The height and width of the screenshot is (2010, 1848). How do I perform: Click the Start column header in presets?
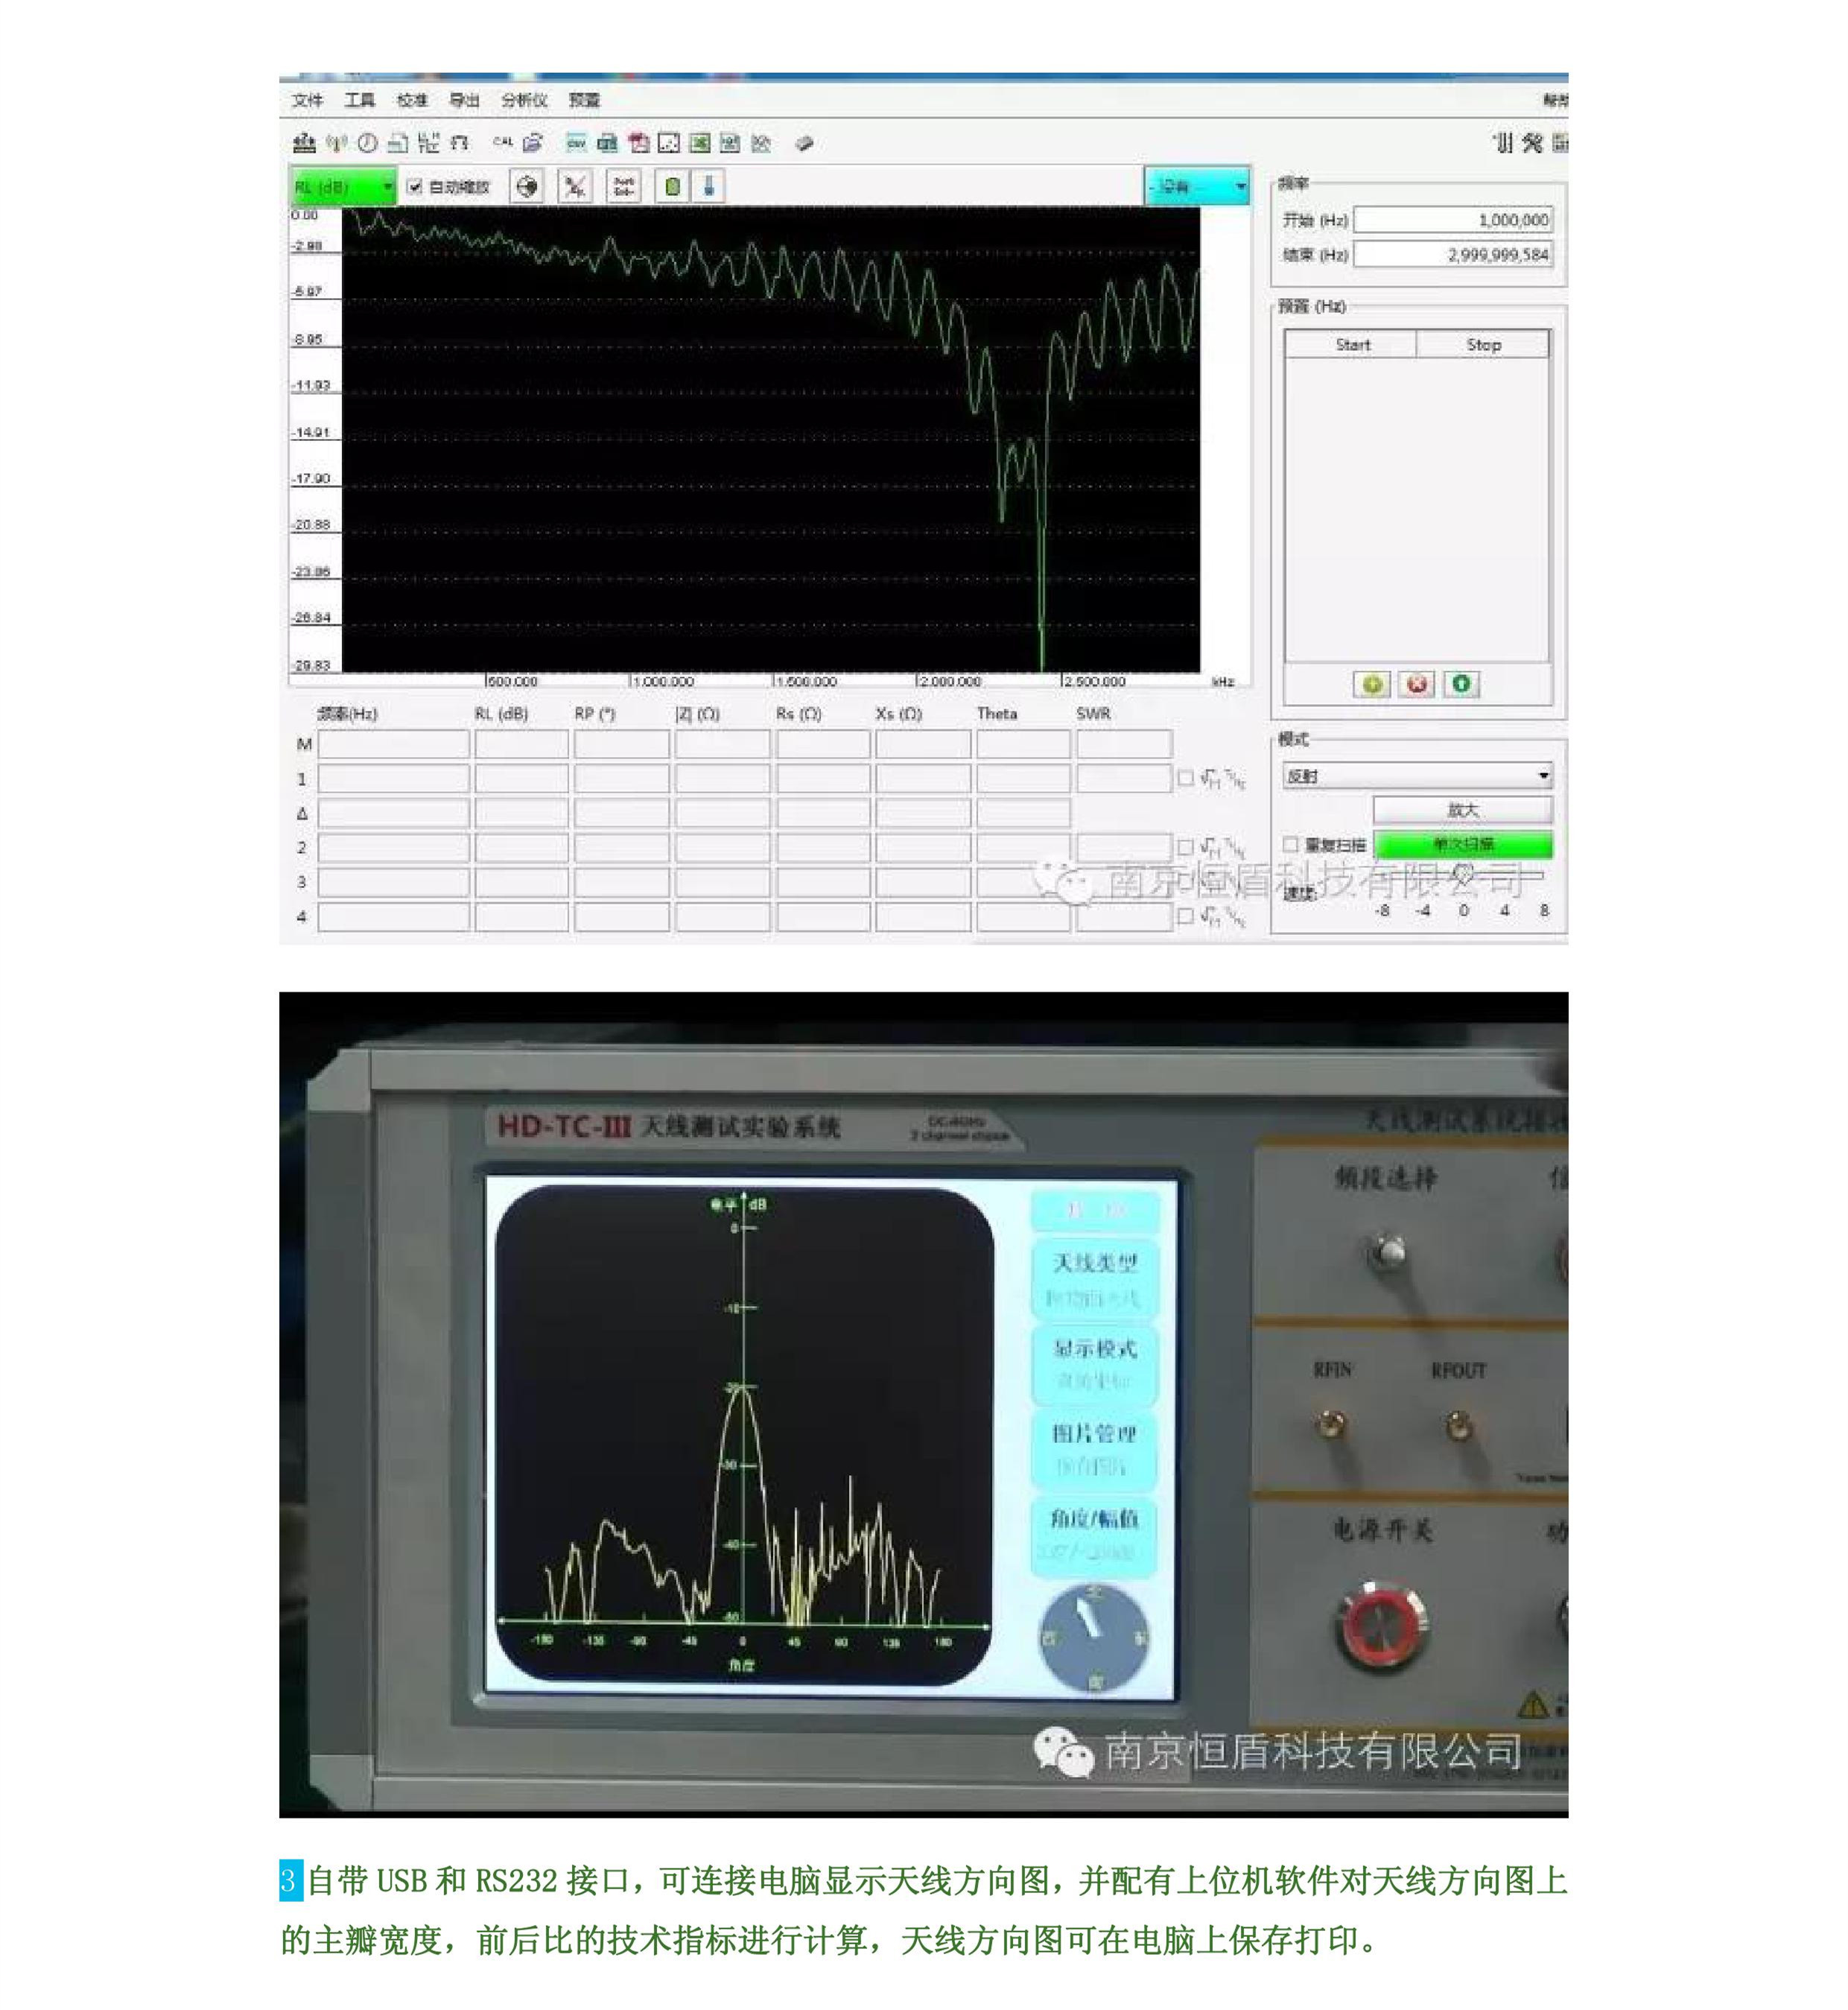(x=1352, y=344)
